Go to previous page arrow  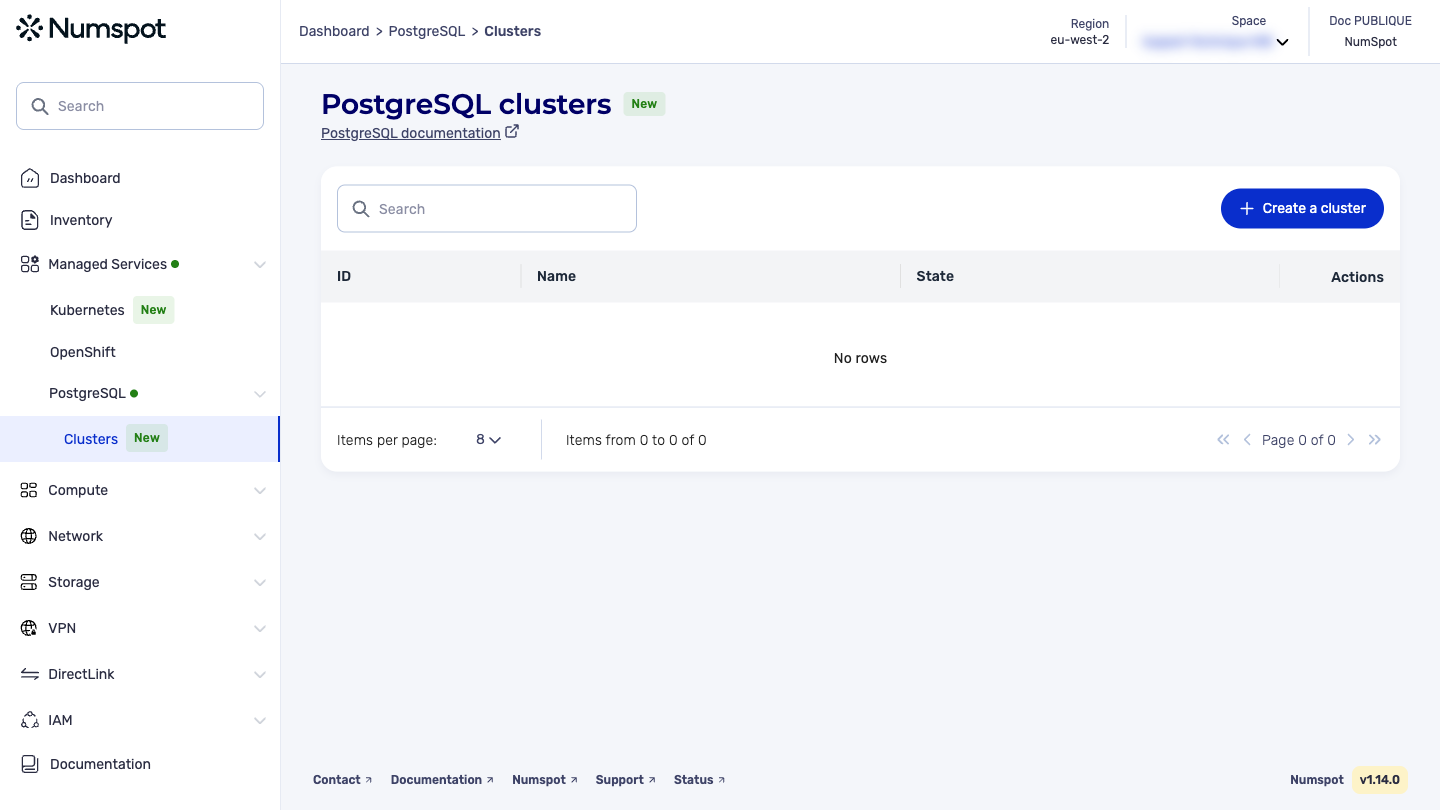click(x=1247, y=440)
